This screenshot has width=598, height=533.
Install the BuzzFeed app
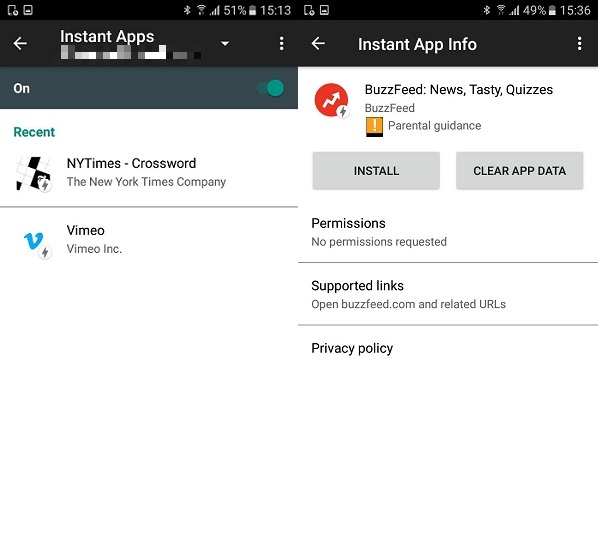376,171
